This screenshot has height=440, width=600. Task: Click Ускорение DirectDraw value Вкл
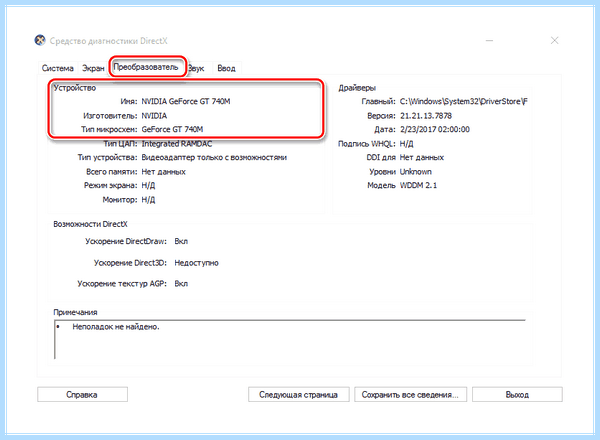pos(181,241)
